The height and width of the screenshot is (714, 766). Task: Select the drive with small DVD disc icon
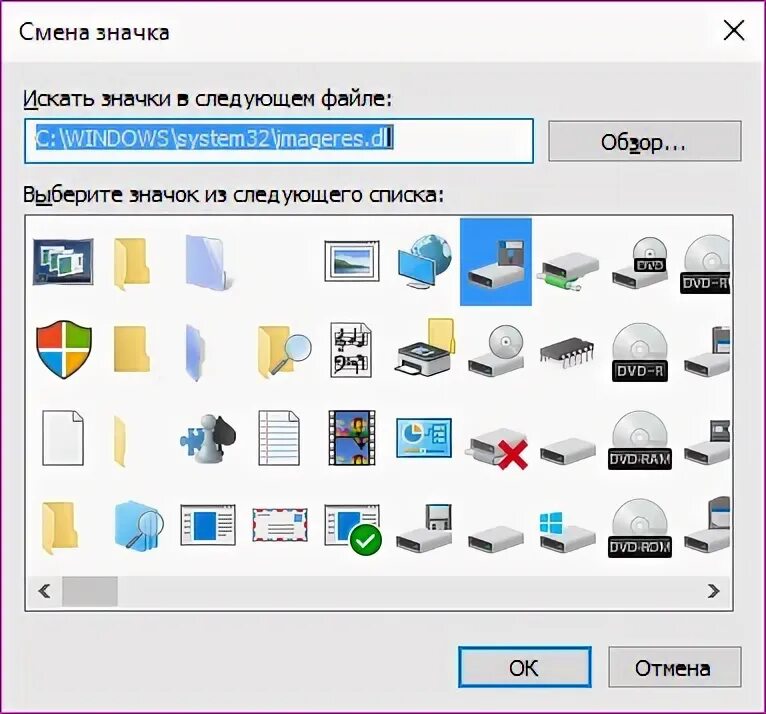tap(640, 262)
